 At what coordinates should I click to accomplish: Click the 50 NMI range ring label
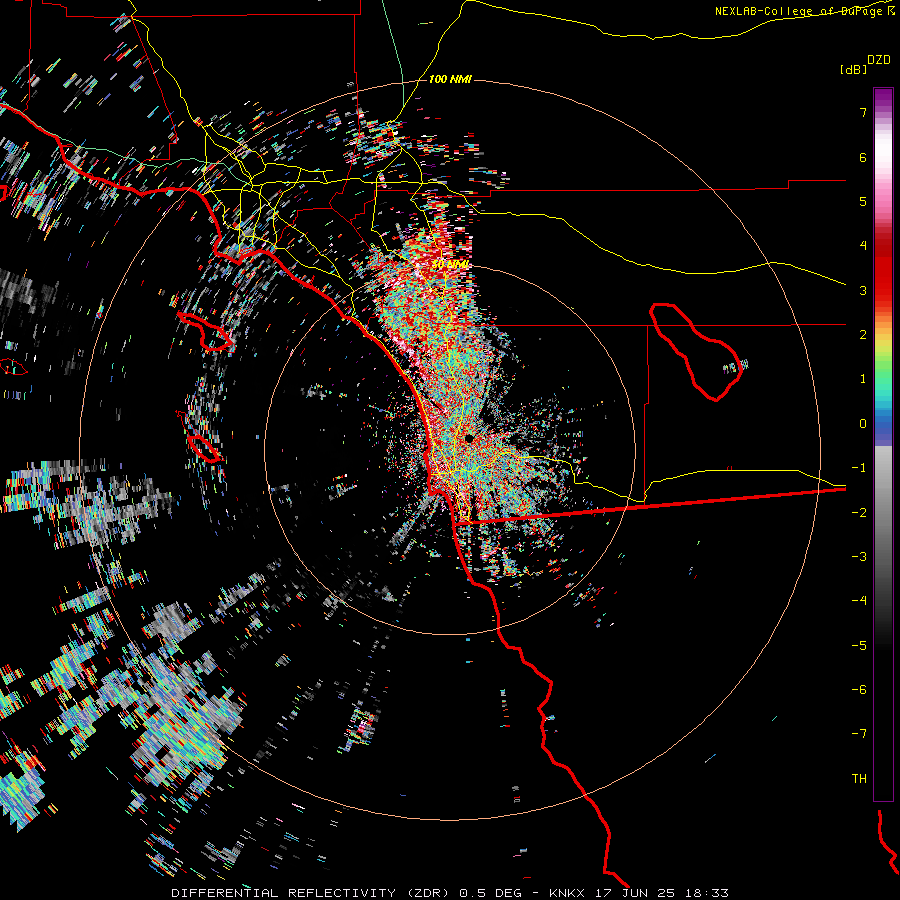click(x=451, y=265)
